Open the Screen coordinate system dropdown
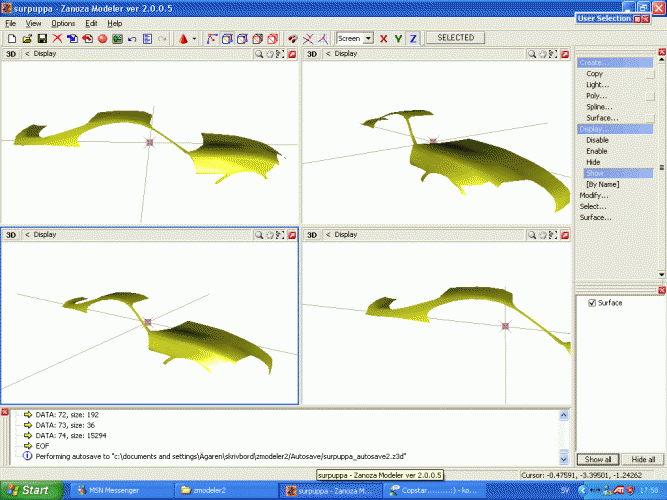Viewport: 667px width, 500px height. [368, 39]
